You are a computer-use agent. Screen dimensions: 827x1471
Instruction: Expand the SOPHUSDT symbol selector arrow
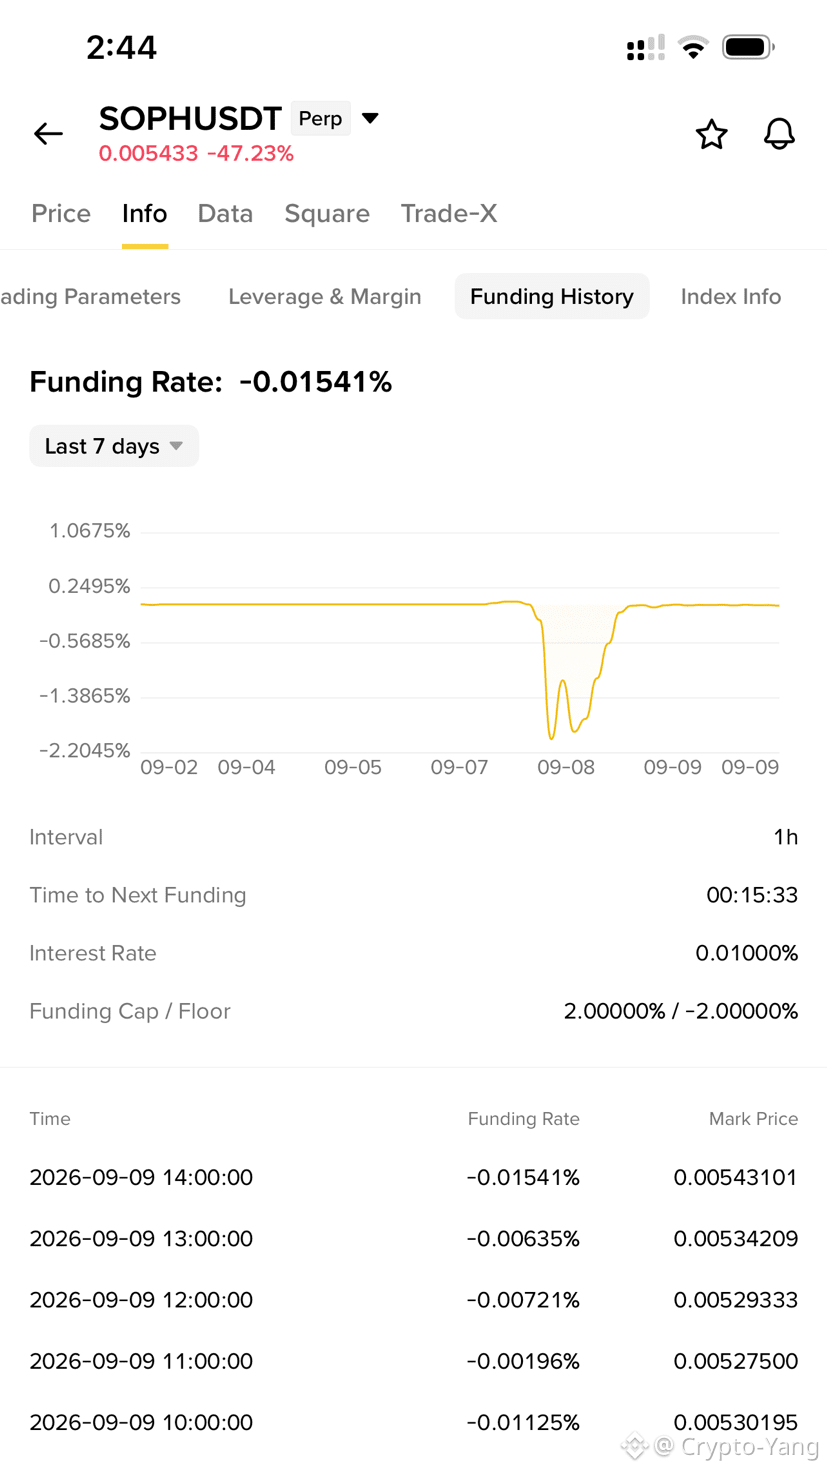[370, 118]
